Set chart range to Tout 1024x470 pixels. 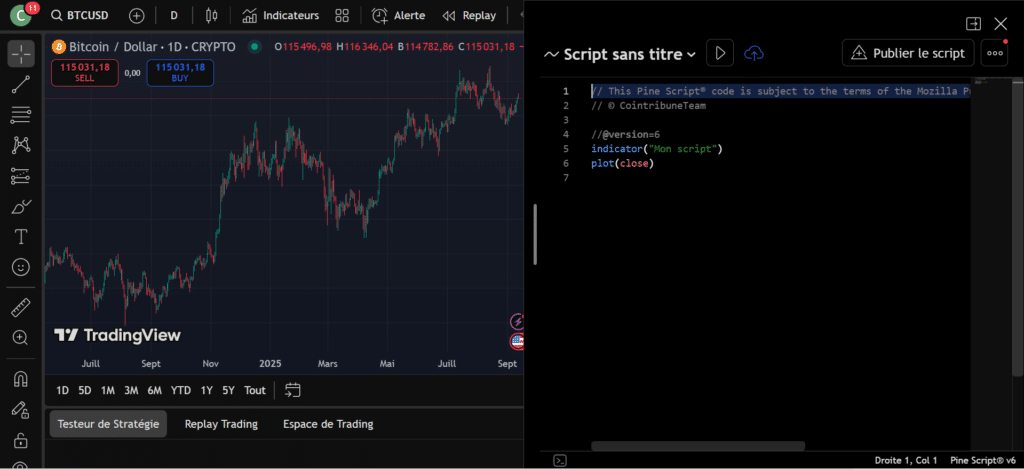coord(255,390)
